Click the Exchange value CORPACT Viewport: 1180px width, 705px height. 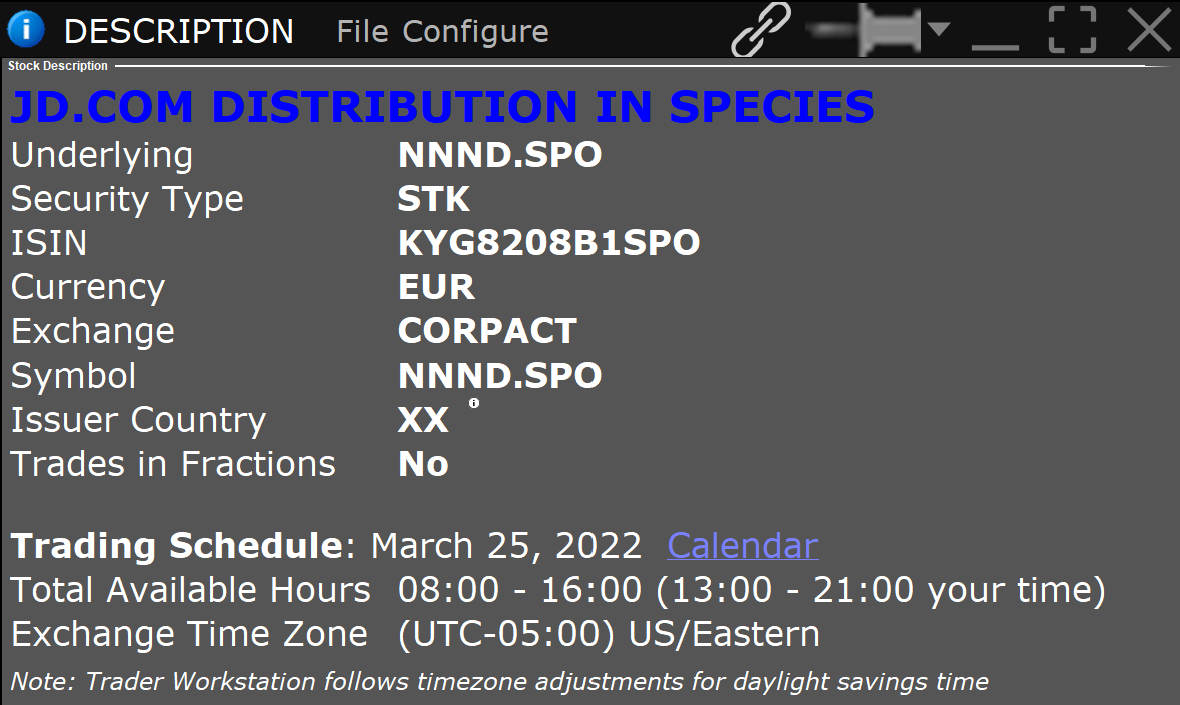click(x=487, y=331)
